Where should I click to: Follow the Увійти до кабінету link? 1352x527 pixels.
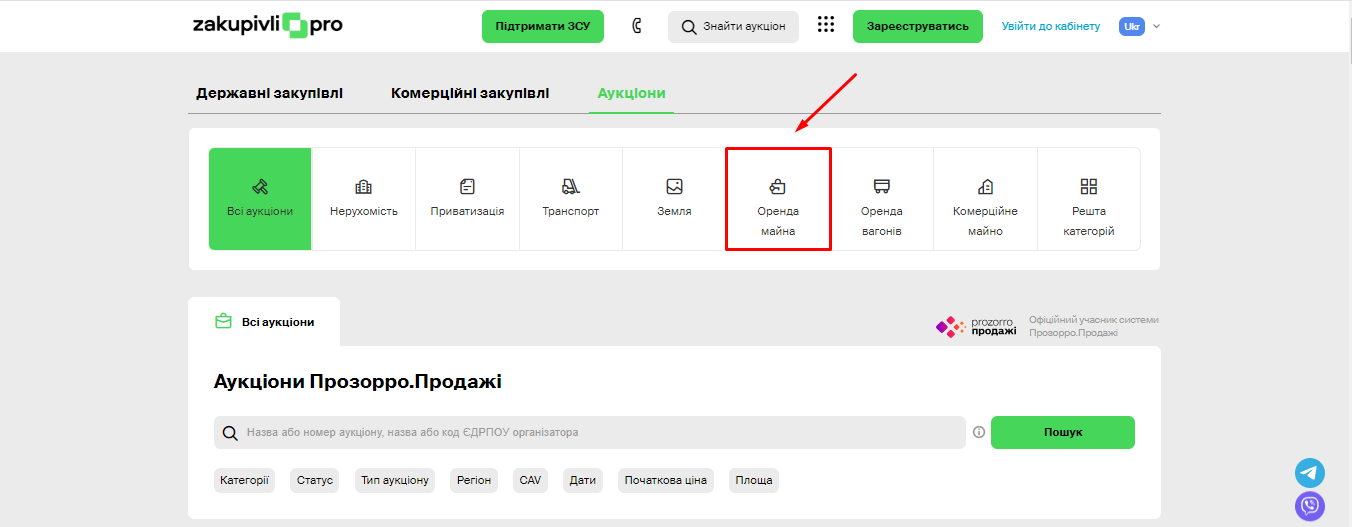pos(1051,26)
